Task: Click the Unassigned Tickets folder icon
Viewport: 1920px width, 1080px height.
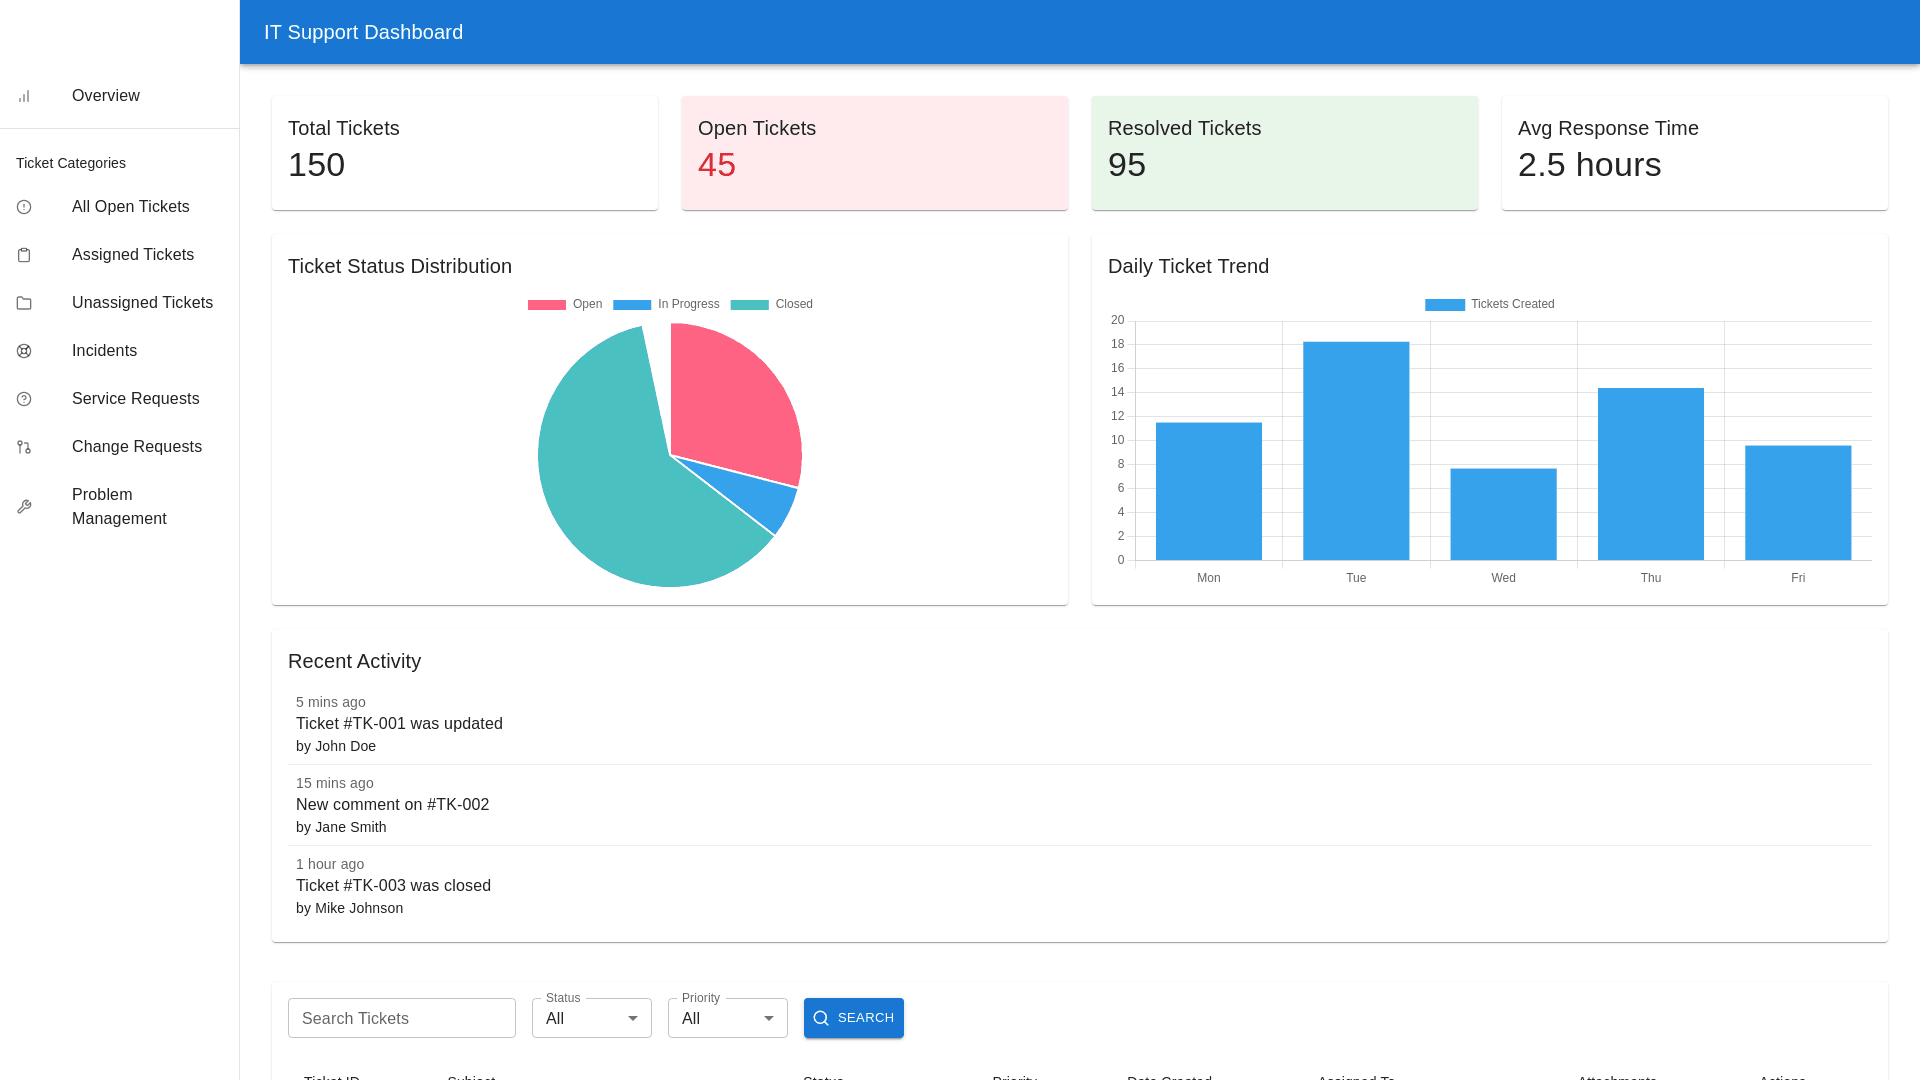Action: pos(24,303)
